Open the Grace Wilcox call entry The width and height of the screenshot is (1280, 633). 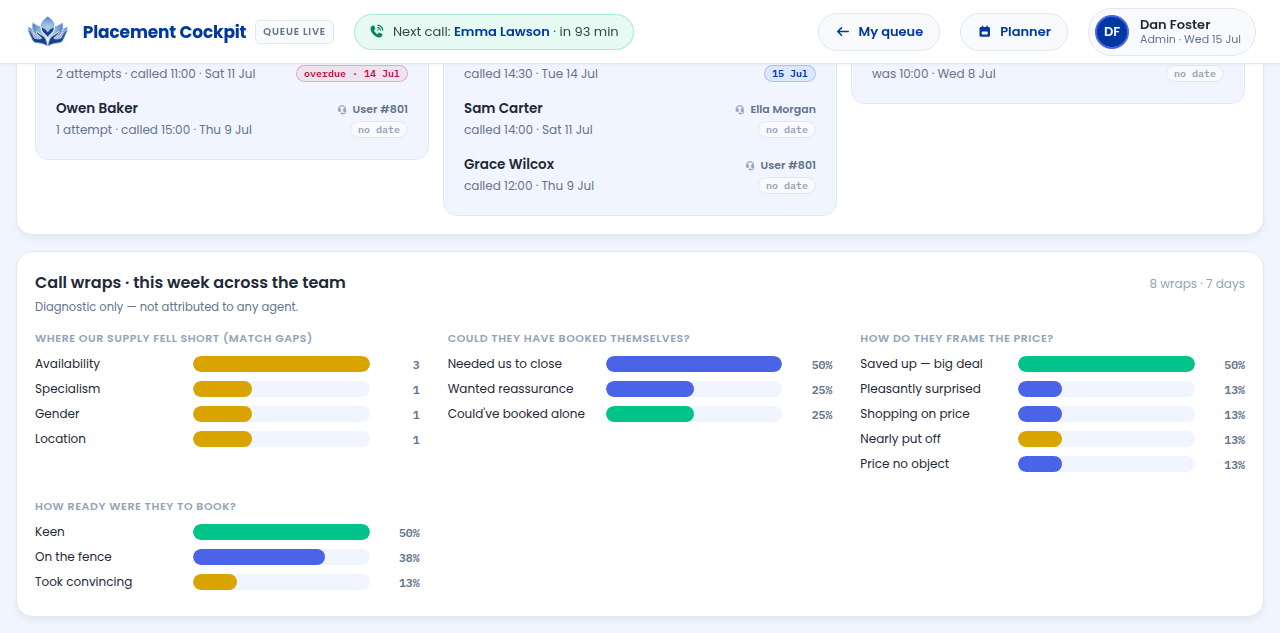tap(640, 175)
